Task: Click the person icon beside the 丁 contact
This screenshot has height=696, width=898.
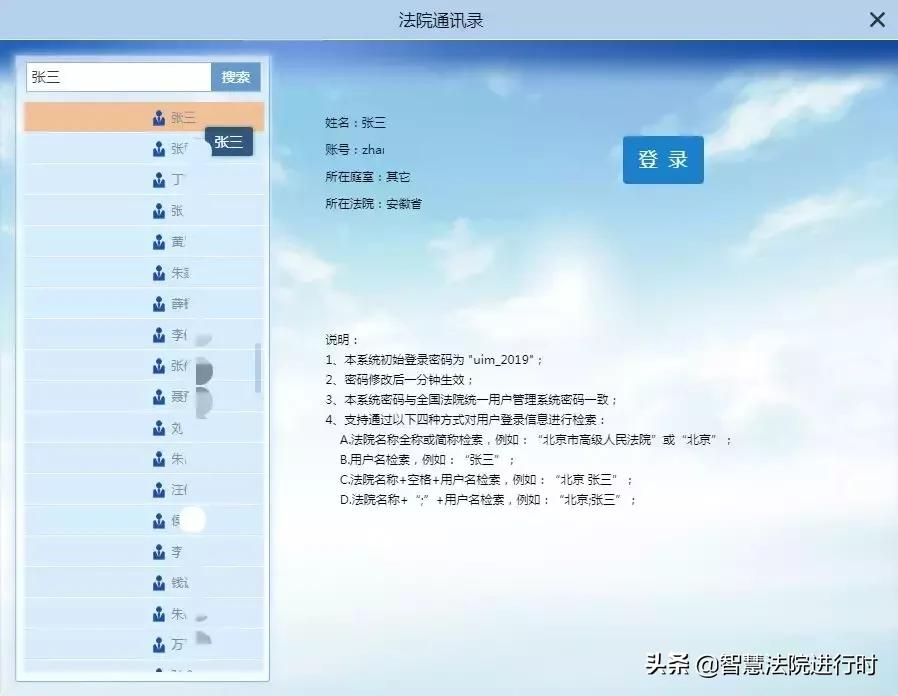Action: [161, 179]
